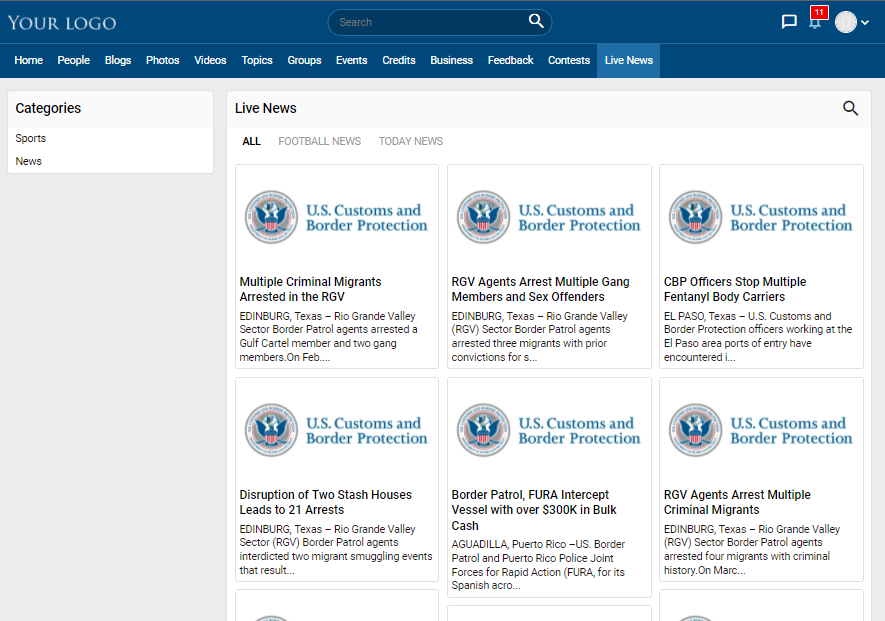Click summary text about three migrants with prior convictions
Image resolution: width=885 pixels, height=621 pixels.
point(540,336)
